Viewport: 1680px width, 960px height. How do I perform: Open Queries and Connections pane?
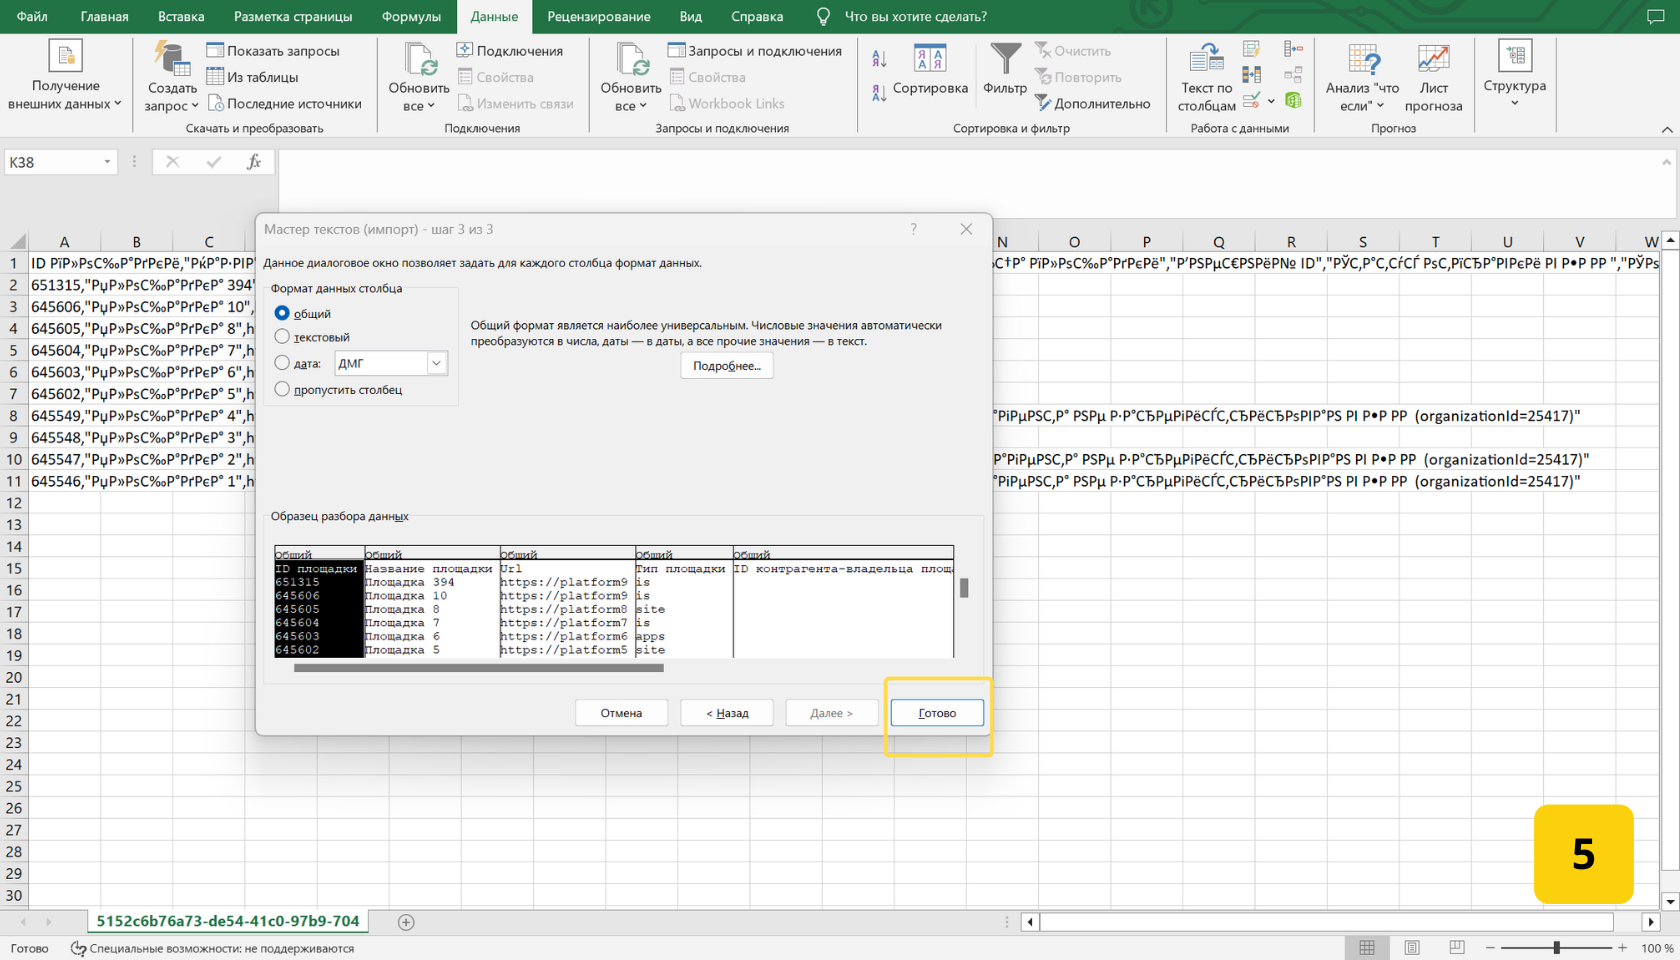[x=755, y=51]
